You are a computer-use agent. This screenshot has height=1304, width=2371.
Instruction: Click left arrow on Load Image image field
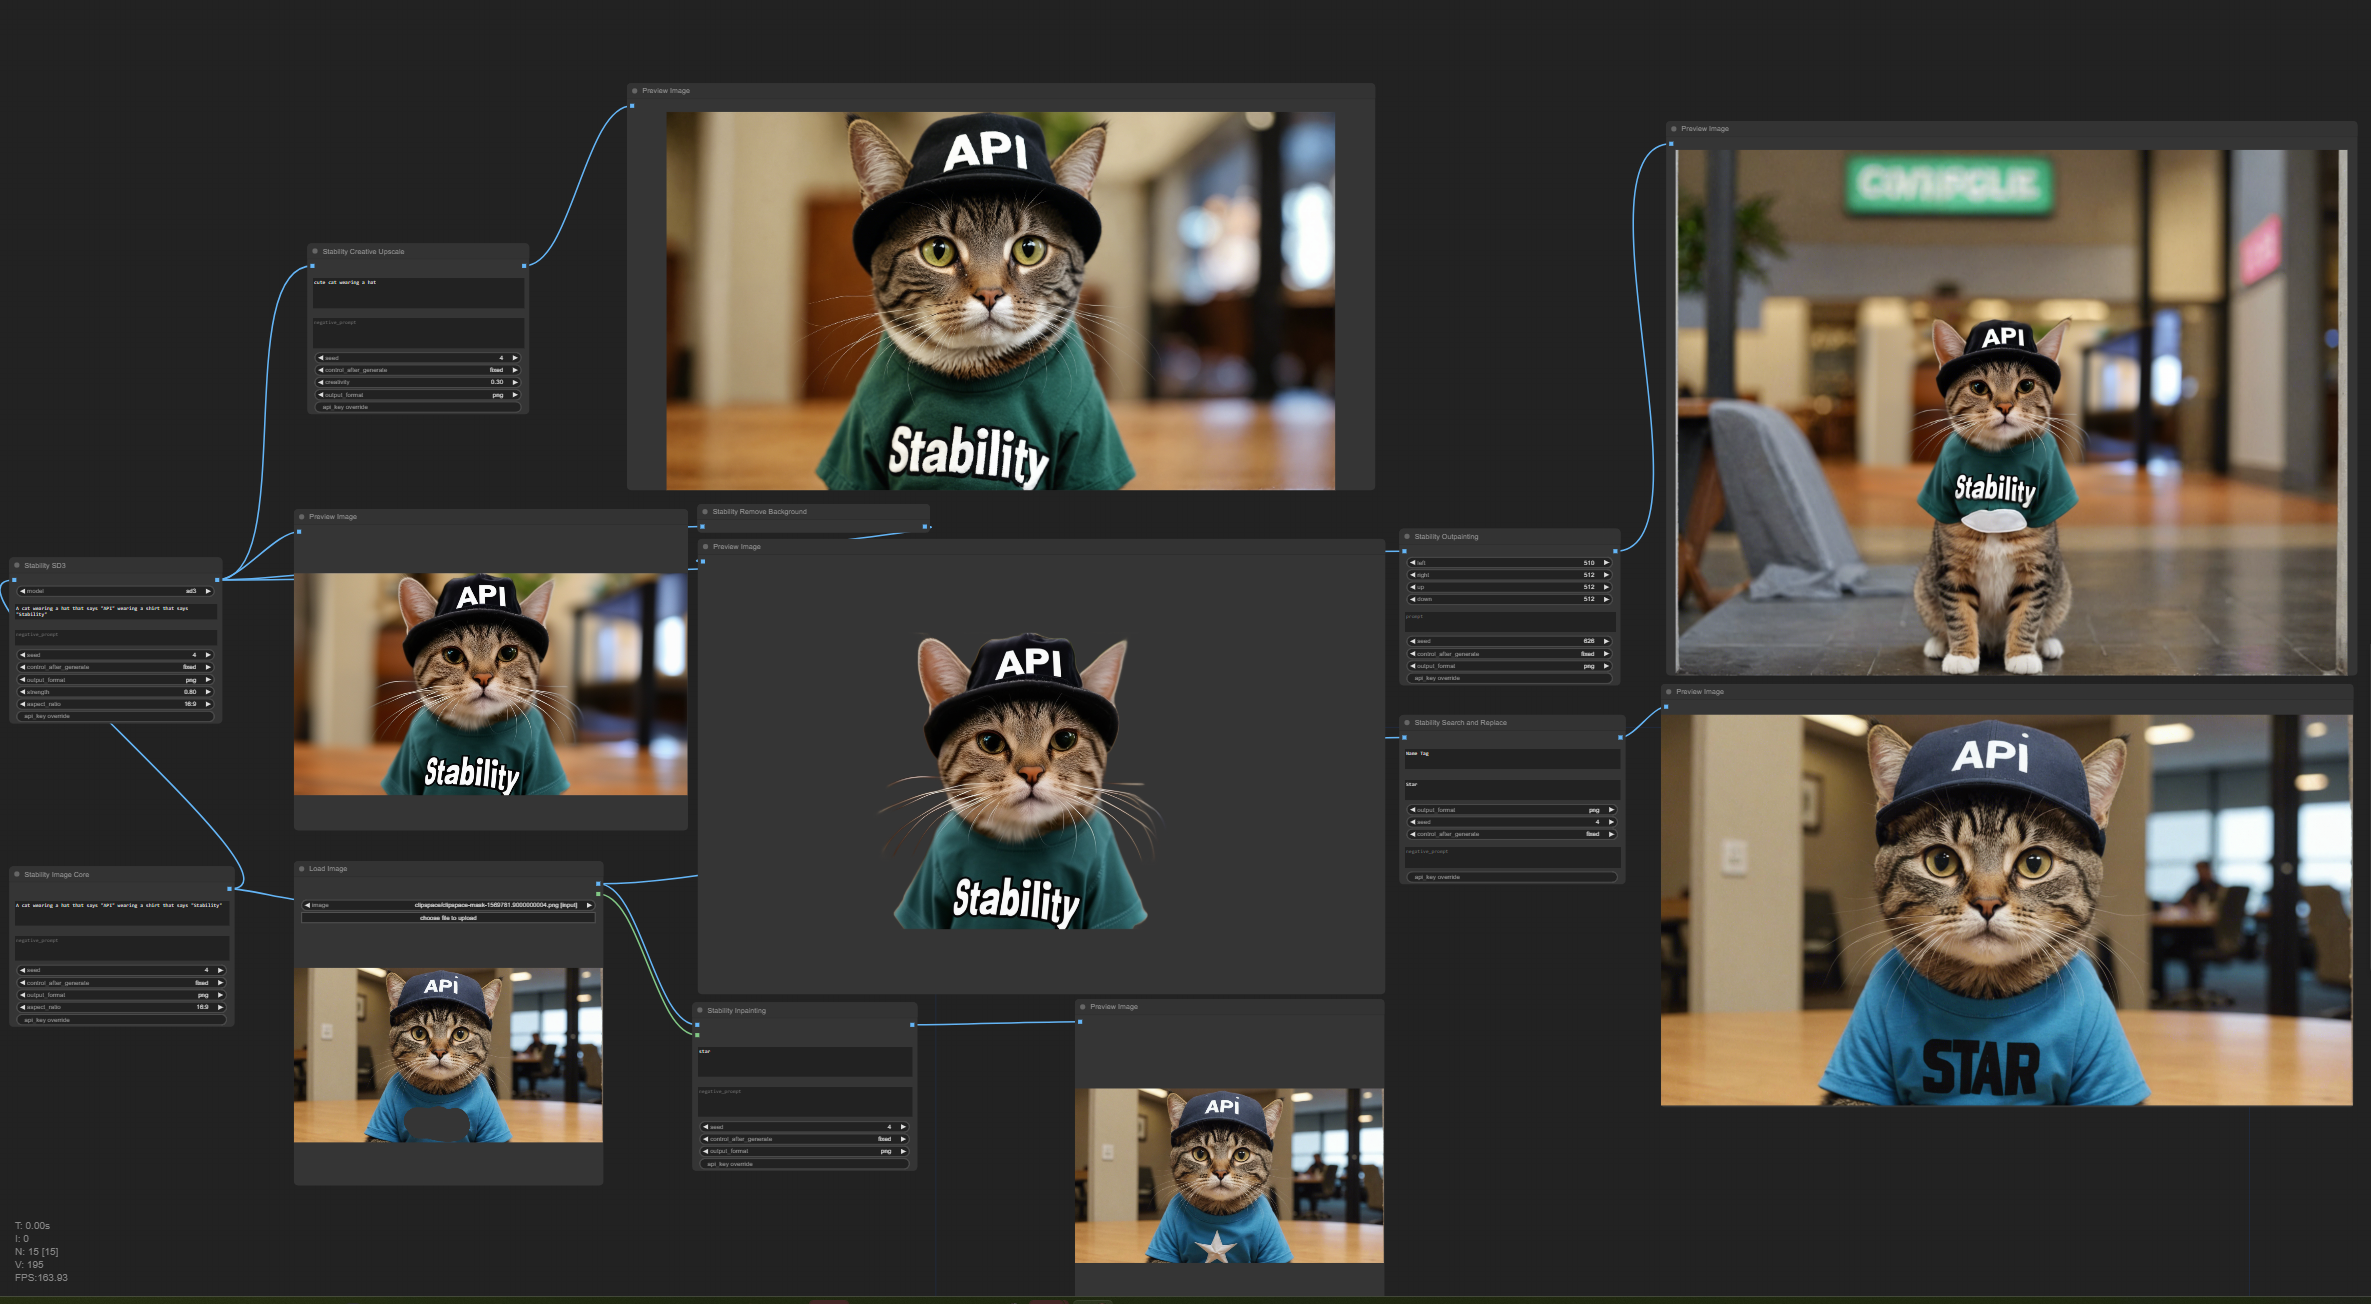(308, 905)
